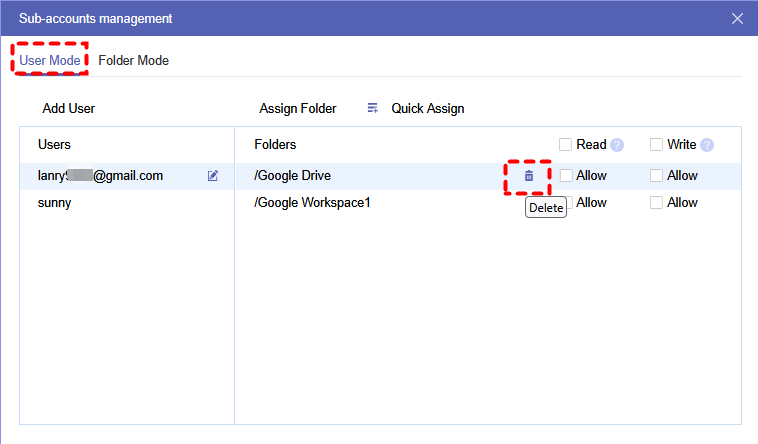Click the Quick Assign list icon
Image resolution: width=758 pixels, height=444 pixels.
click(x=373, y=108)
